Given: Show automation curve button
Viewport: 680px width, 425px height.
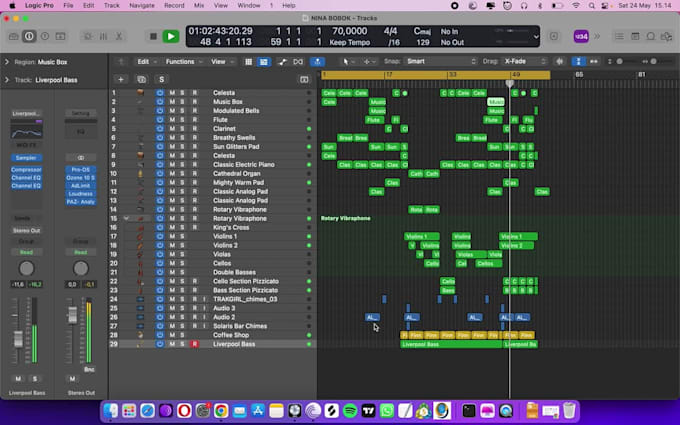Looking at the screenshot, I should [x=282, y=62].
